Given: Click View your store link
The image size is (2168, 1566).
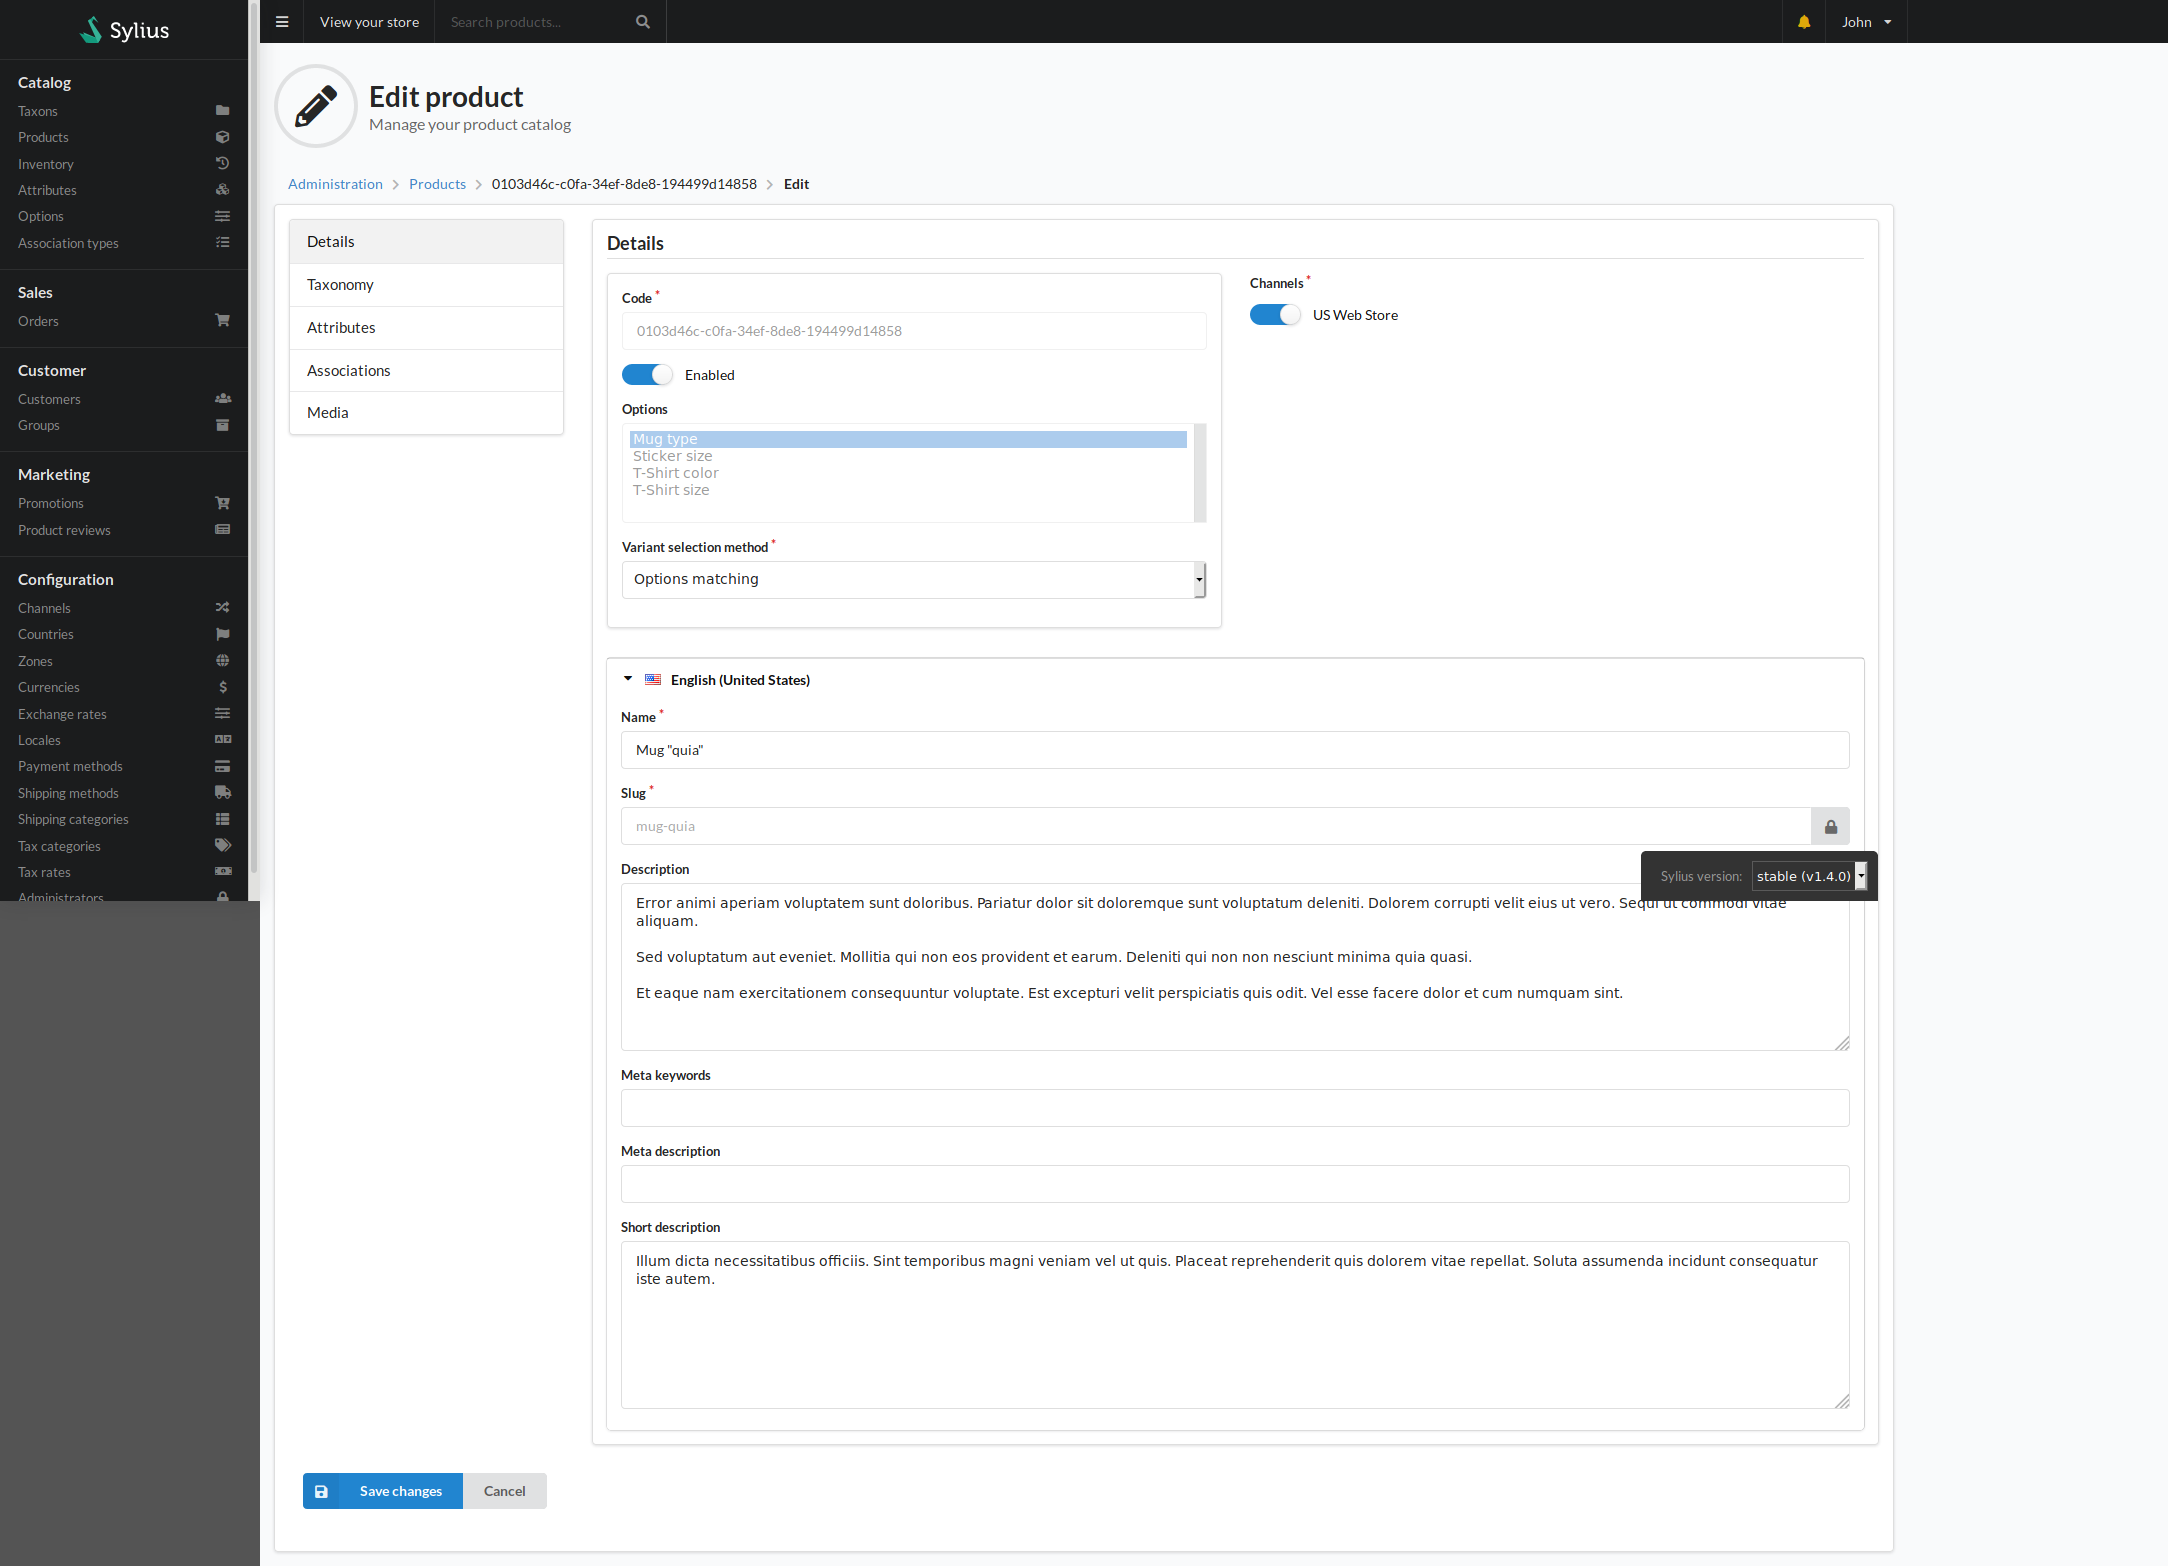Looking at the screenshot, I should 369,22.
